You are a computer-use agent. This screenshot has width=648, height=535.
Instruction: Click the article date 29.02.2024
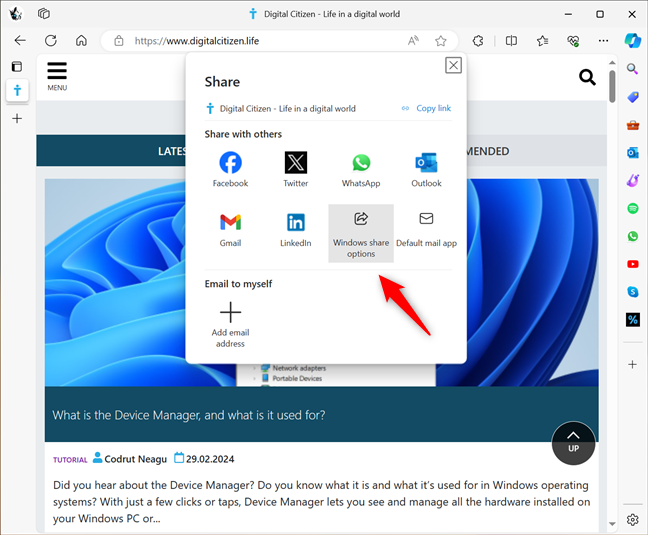pos(210,459)
